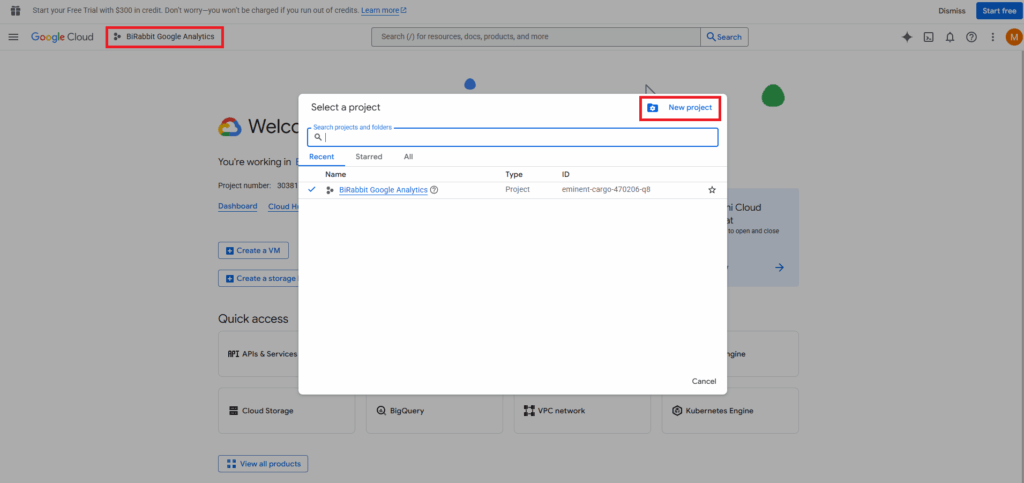The width and height of the screenshot is (1024, 483).
Task: Follow the Learn more link in banner
Action: tap(384, 10)
